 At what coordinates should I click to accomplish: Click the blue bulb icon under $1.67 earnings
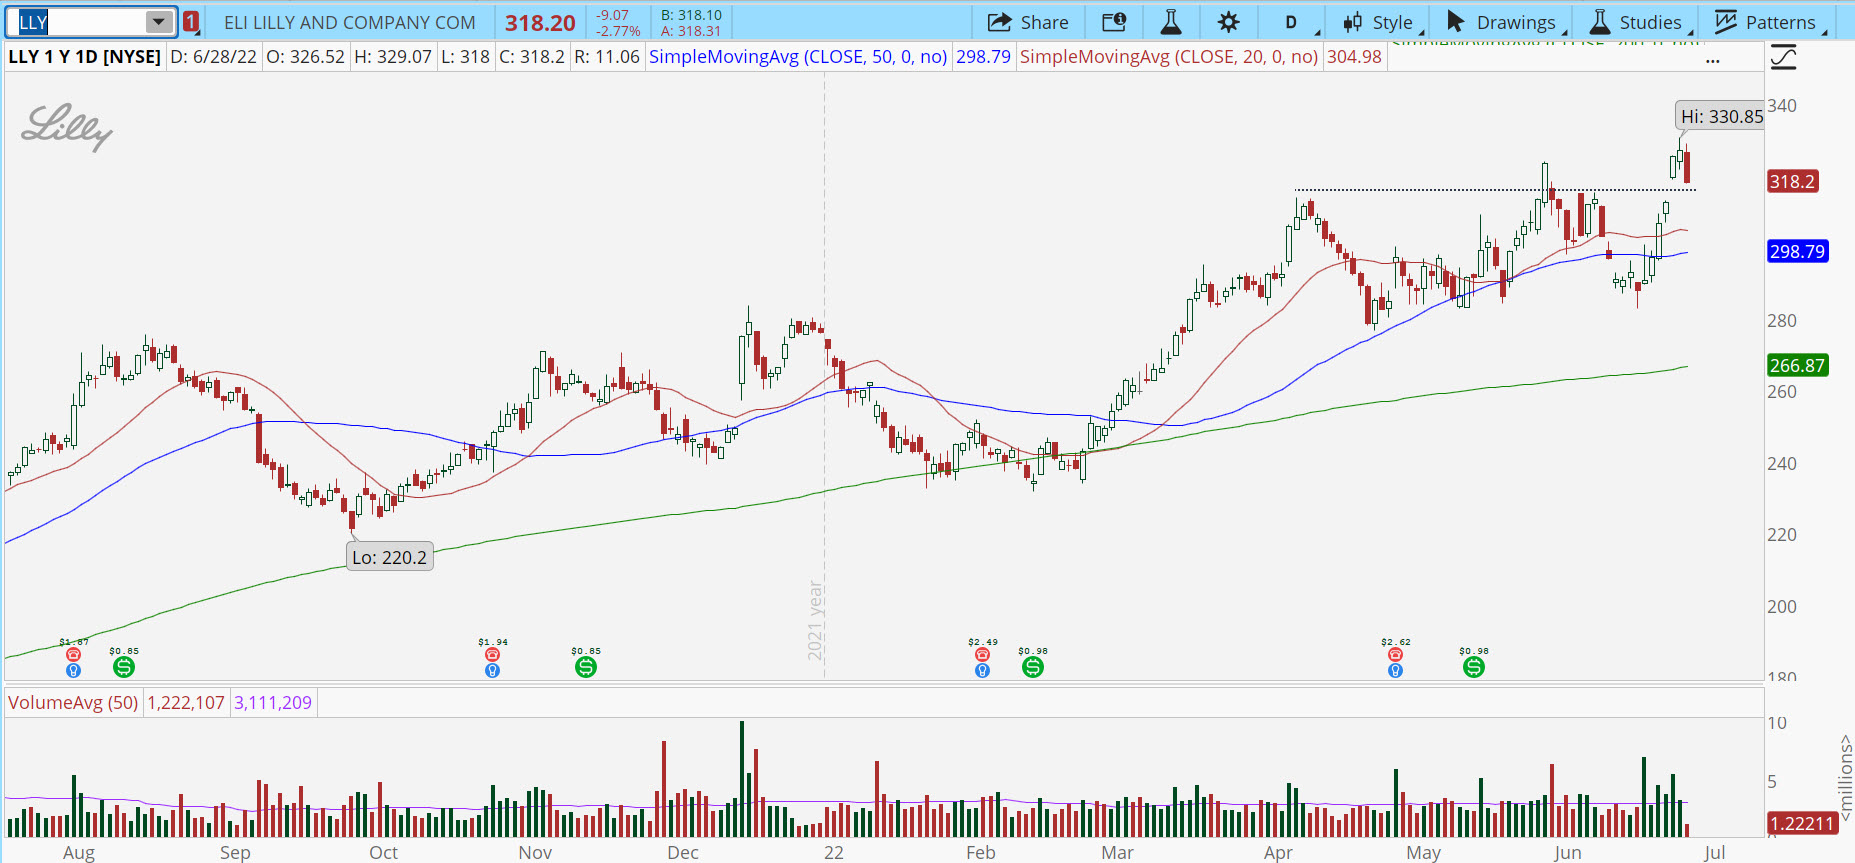(73, 670)
